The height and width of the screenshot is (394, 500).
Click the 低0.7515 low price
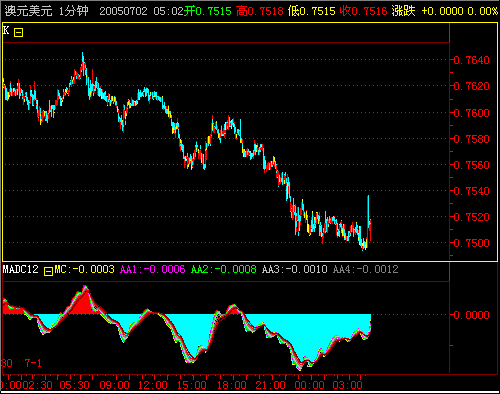pos(312,11)
